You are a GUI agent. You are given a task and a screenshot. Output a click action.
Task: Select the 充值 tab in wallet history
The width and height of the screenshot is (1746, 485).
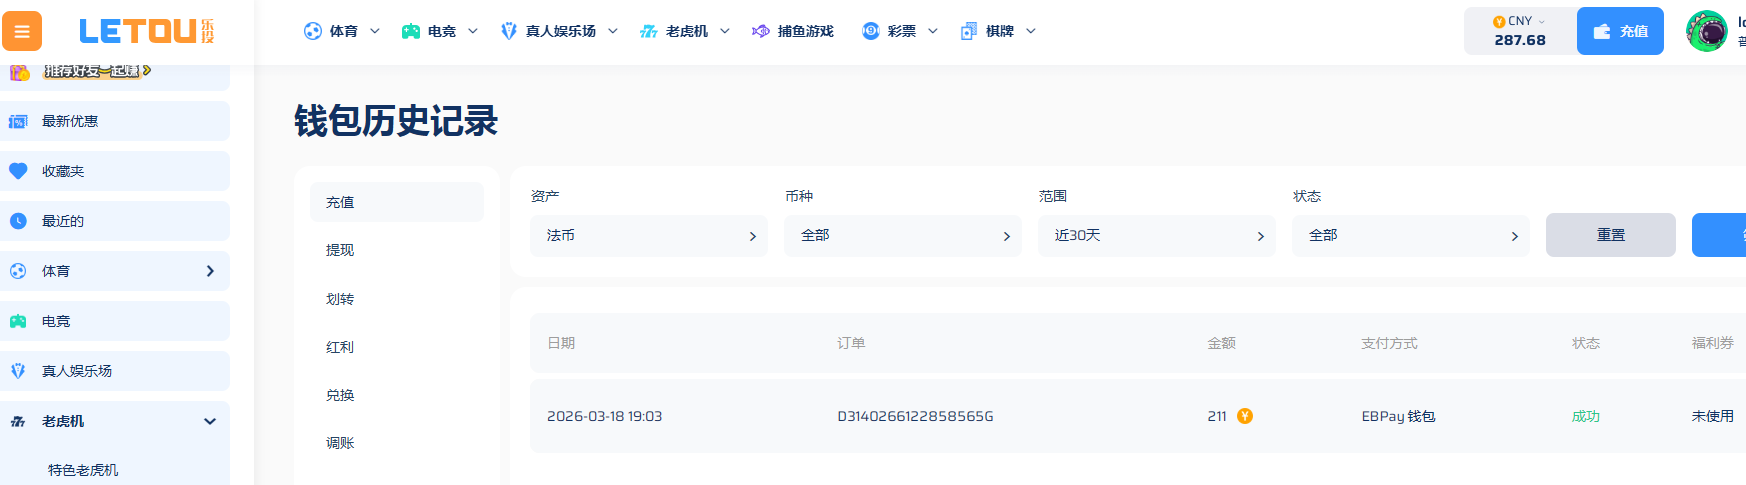point(397,202)
